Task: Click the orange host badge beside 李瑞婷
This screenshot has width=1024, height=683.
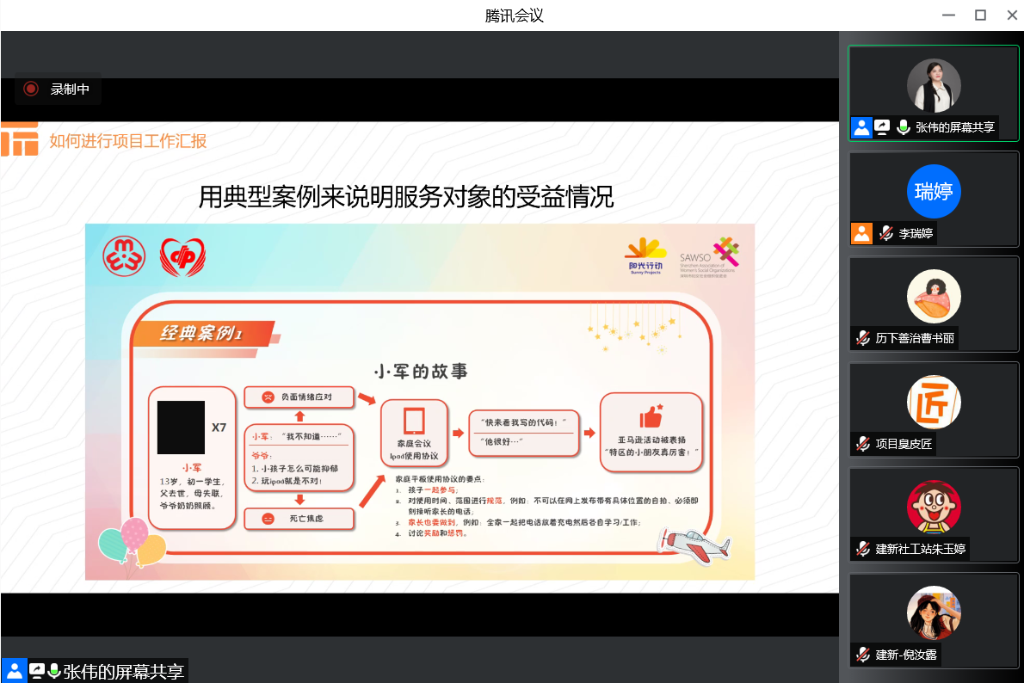Action: (x=861, y=233)
